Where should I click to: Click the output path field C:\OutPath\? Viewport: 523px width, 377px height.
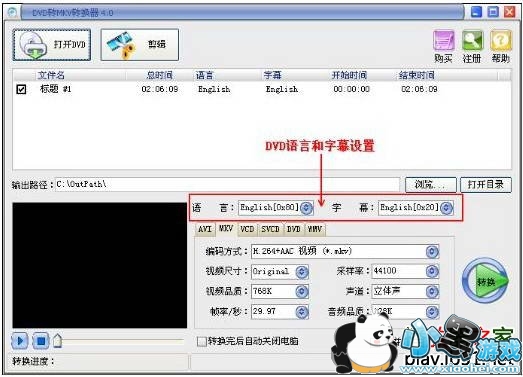coord(227,184)
